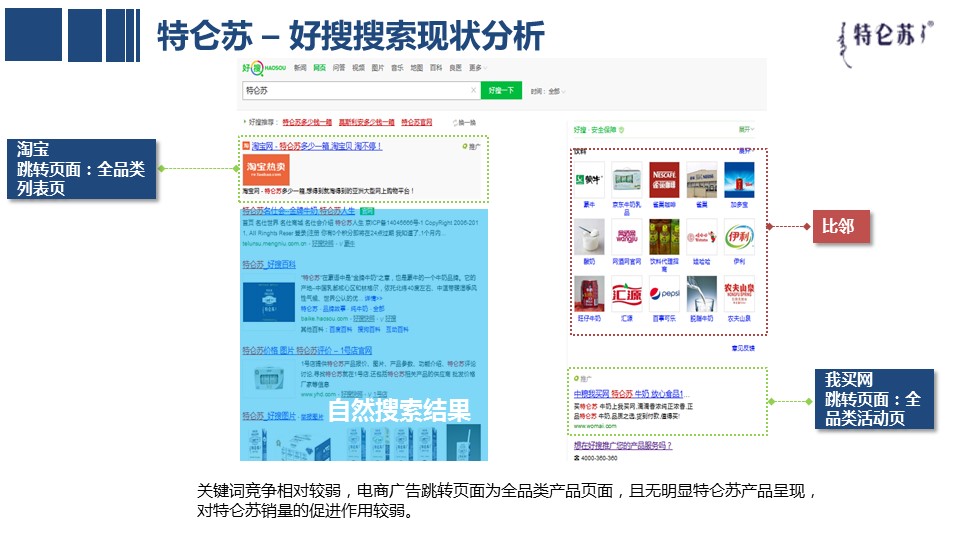Open the Huiyuan (汇源) brand icon
960x540 pixels.
click(x=626, y=293)
